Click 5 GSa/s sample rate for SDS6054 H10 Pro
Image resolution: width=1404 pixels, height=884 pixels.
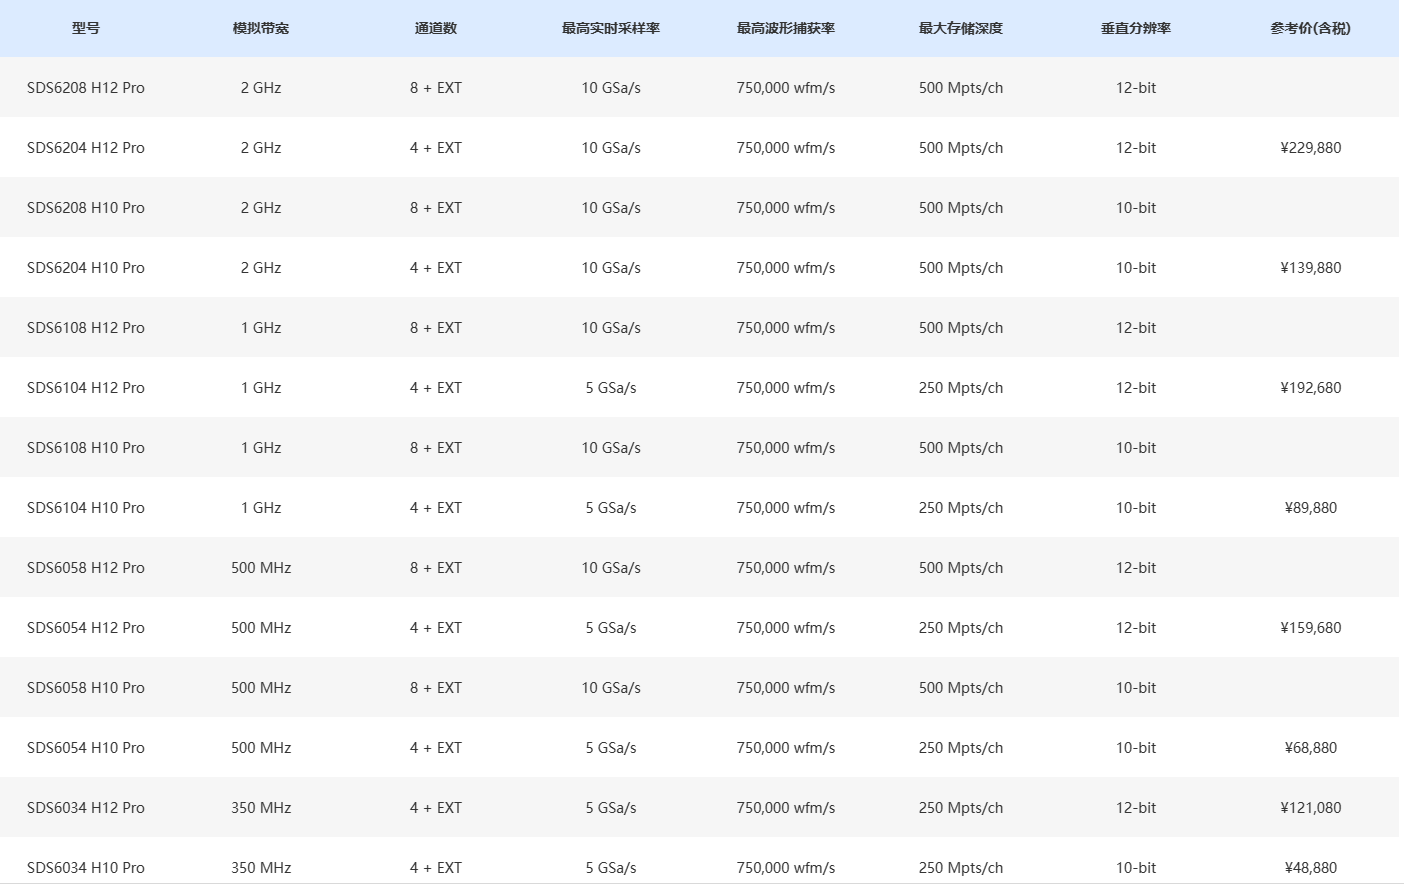[x=611, y=748]
